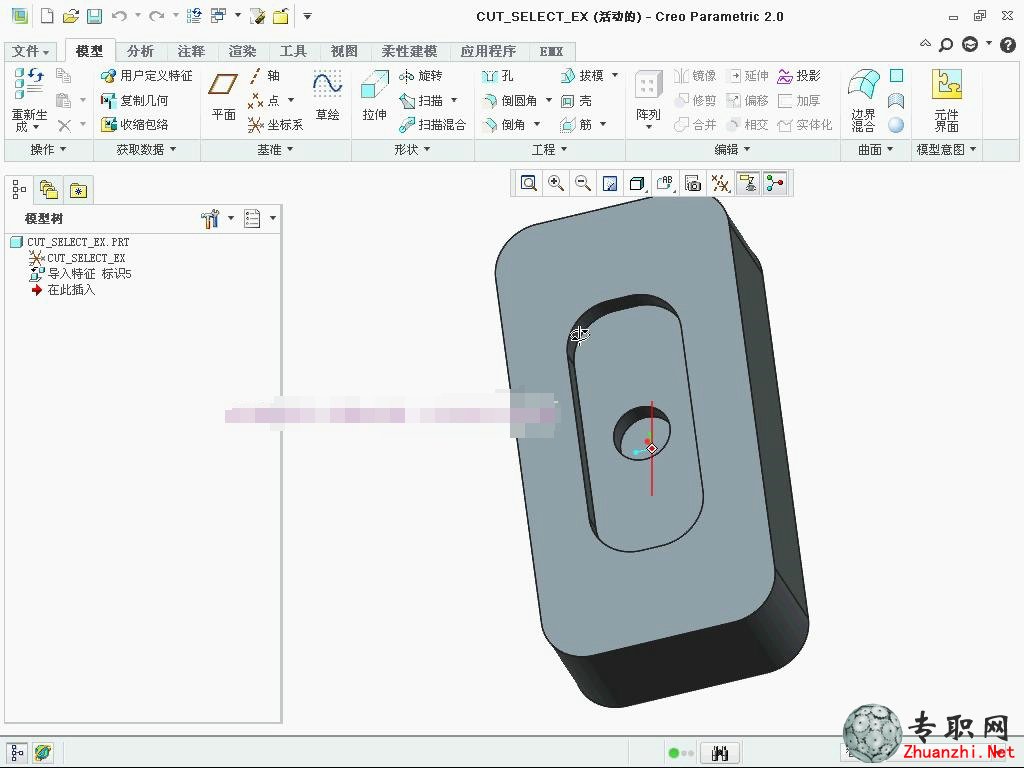
Task: Zoom out using the graphics toolbar
Action: click(583, 184)
